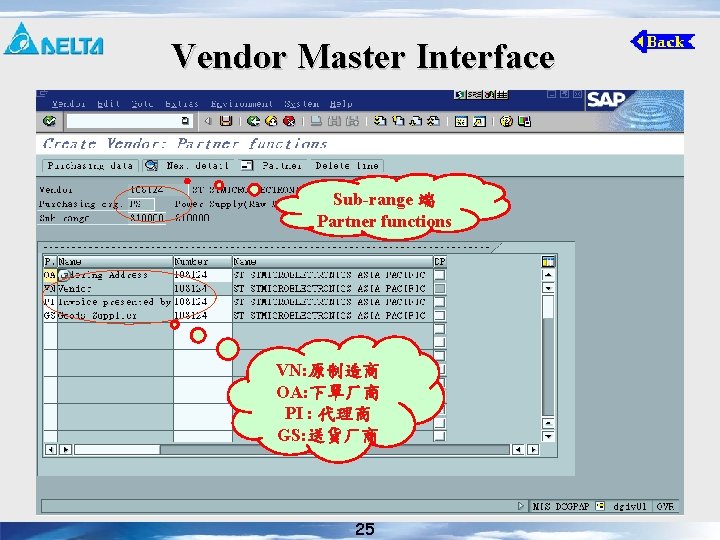Tick CP checkbox for Invoice presented by row
This screenshot has width=720, height=540.
pyautogui.click(x=439, y=302)
